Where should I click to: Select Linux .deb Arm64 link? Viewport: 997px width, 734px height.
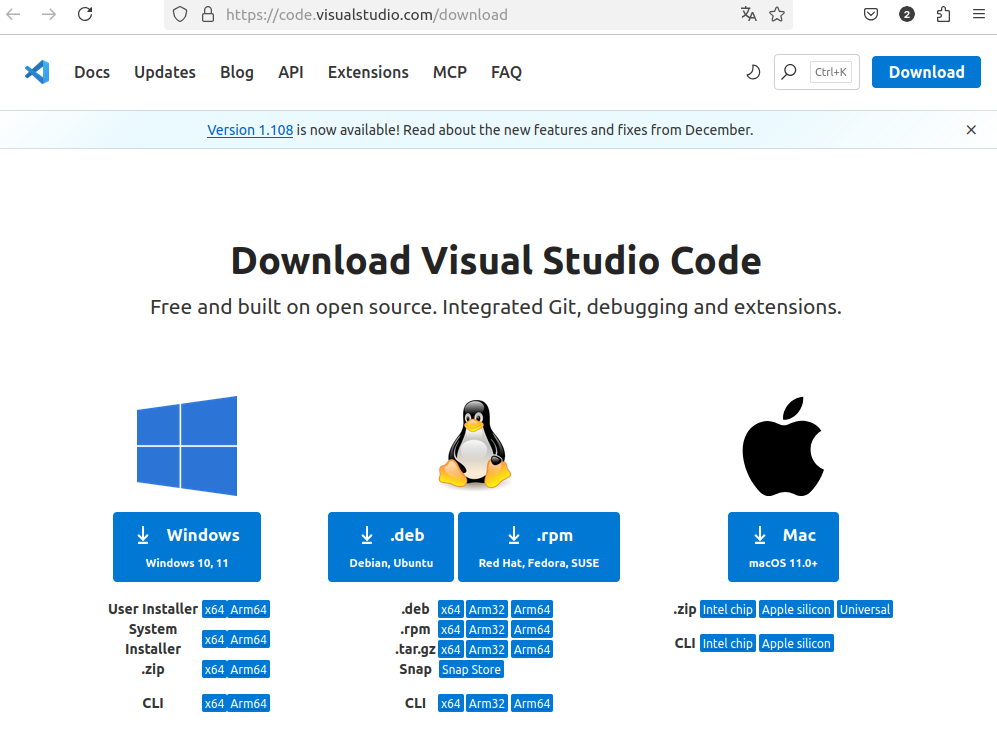(532, 609)
